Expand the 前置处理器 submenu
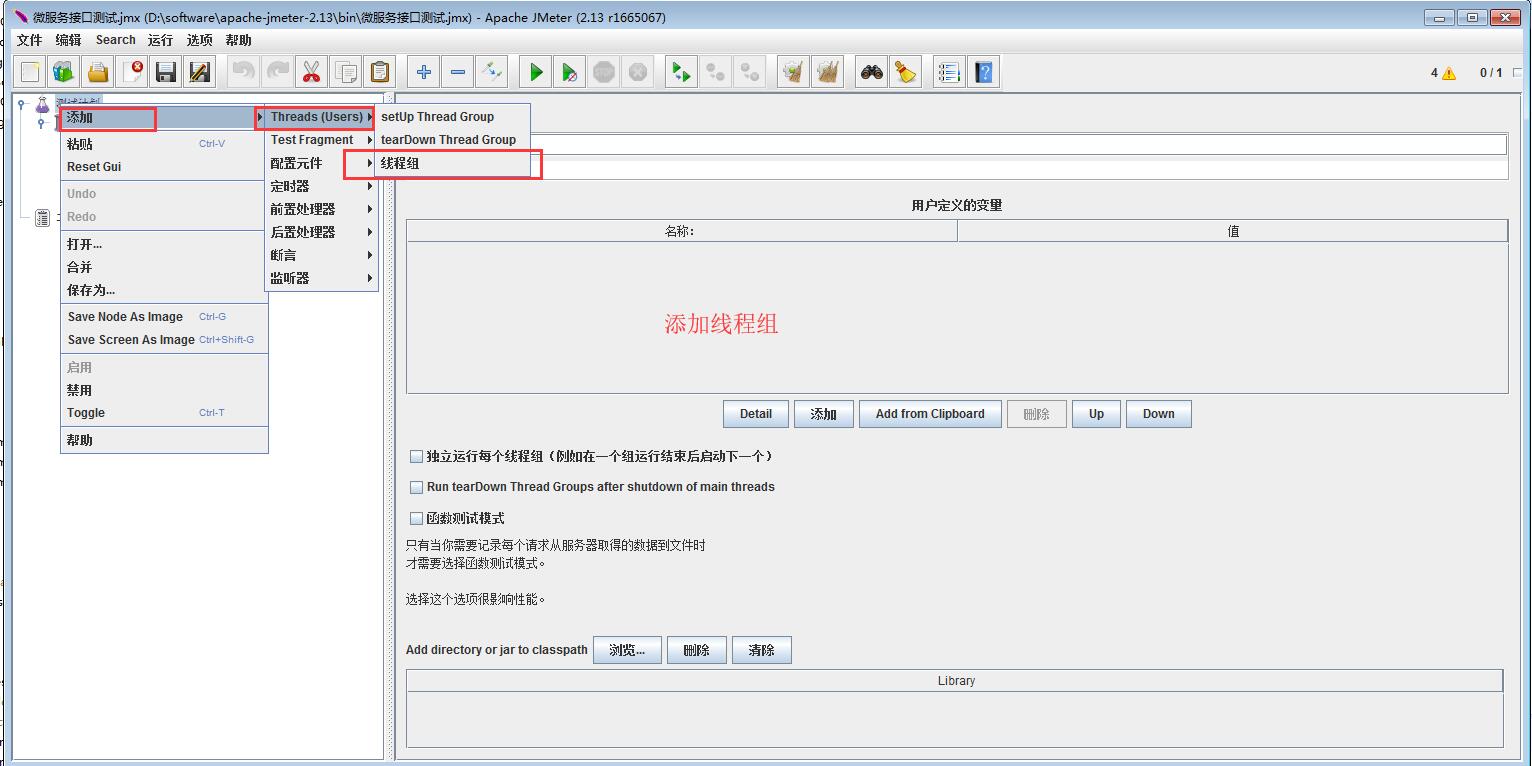Screen dimensions: 1532x766 [x=321, y=209]
